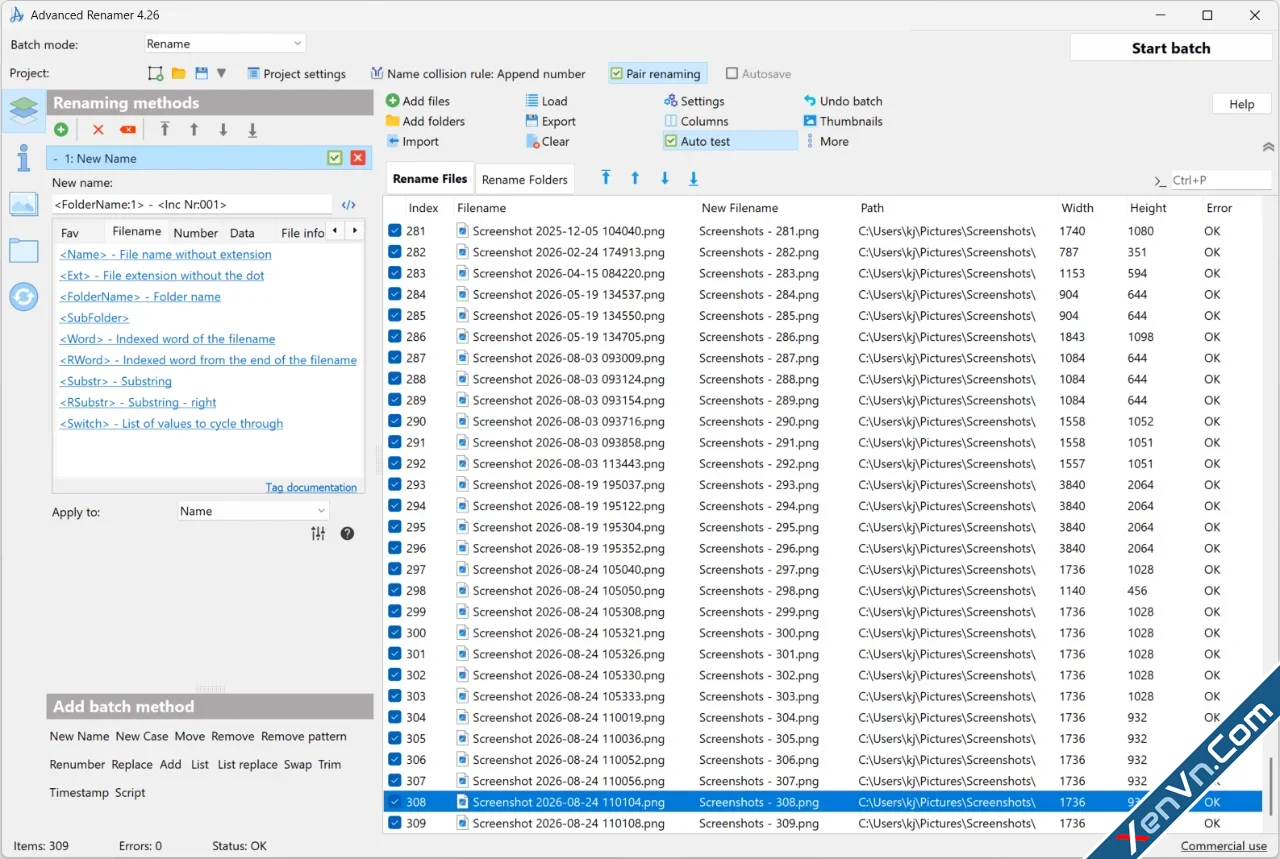1280x859 pixels.
Task: Open the method options sliders icon
Action: pos(318,534)
